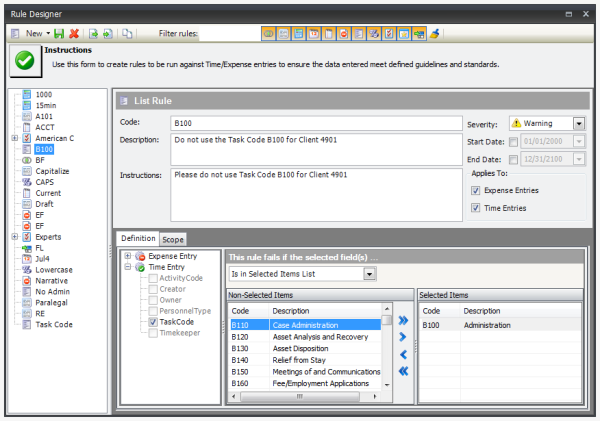
Task: Click single right arrow to add item
Action: click(x=403, y=338)
